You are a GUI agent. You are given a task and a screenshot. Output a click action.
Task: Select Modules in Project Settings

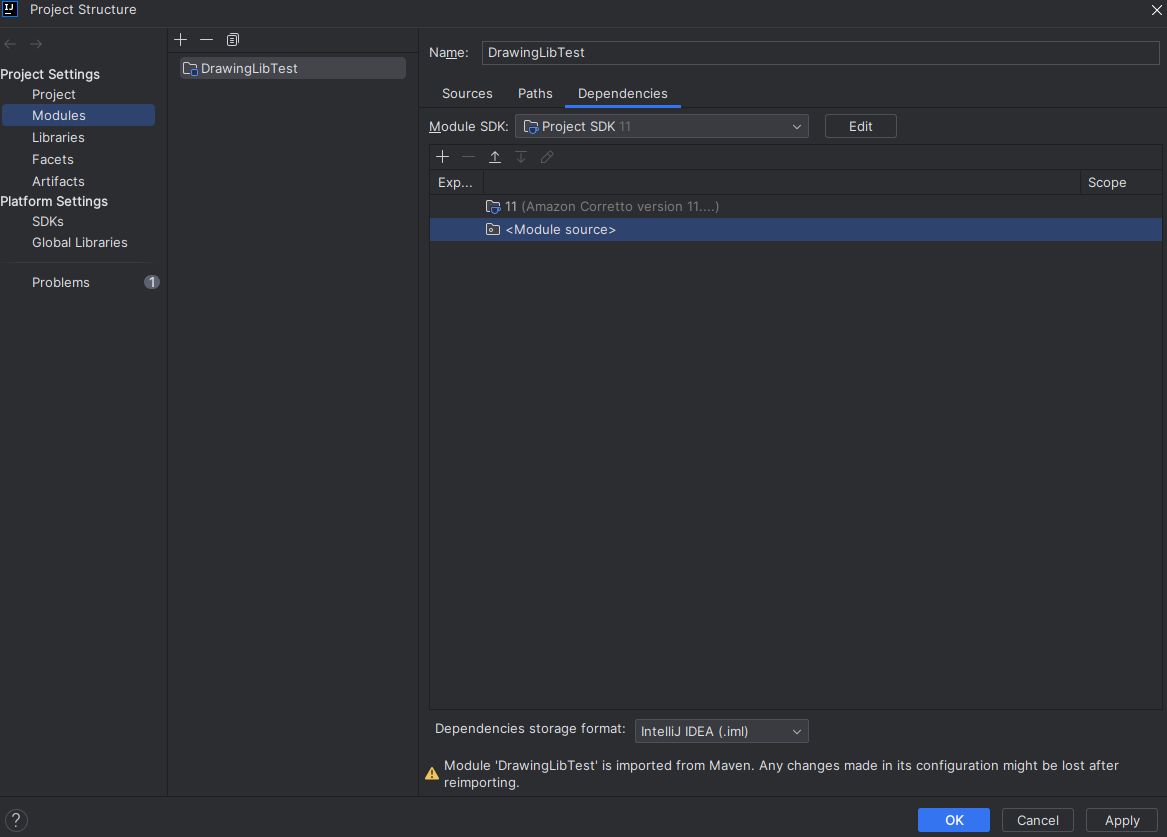click(x=78, y=115)
